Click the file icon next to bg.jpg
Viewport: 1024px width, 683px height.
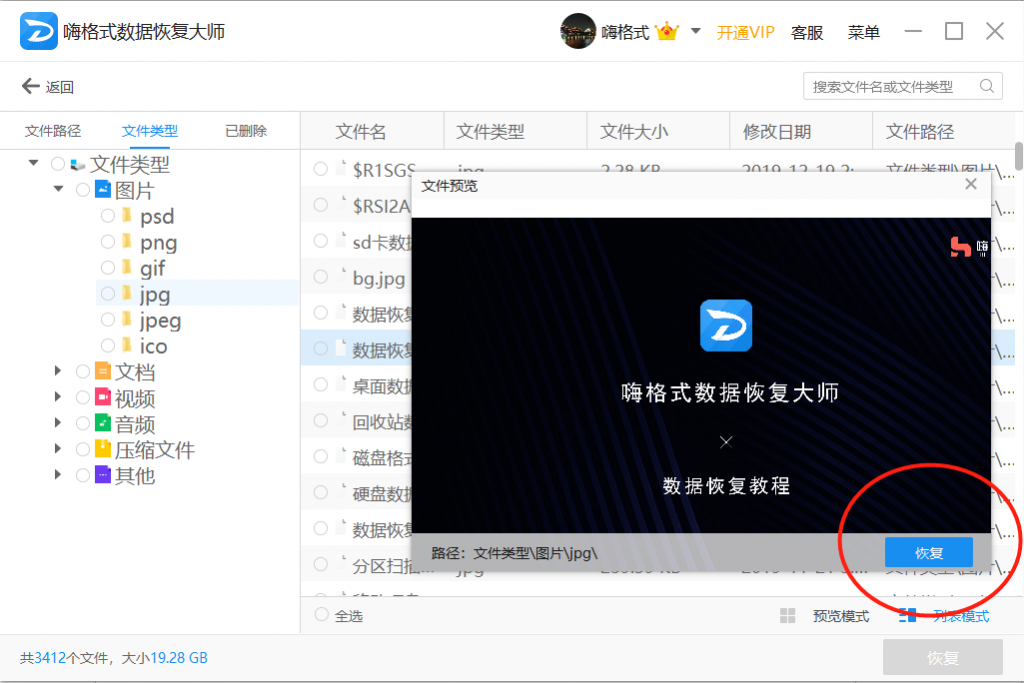coord(340,277)
